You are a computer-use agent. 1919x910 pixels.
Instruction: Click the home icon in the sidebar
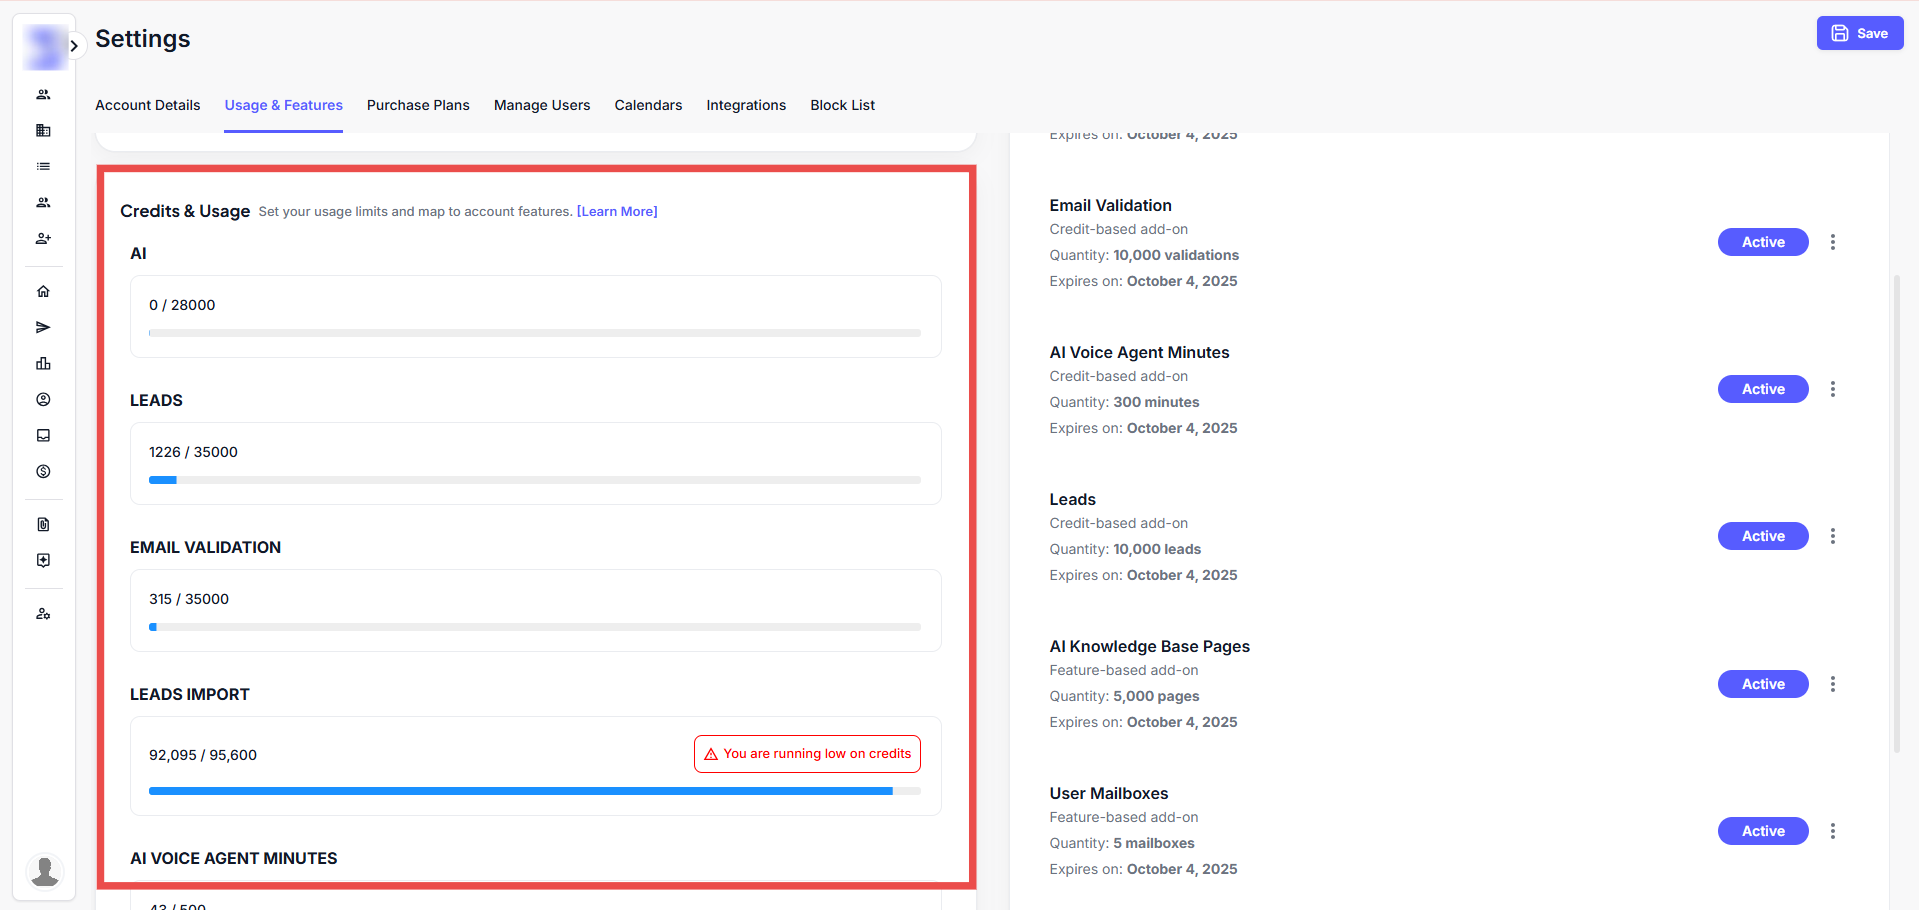coord(43,291)
